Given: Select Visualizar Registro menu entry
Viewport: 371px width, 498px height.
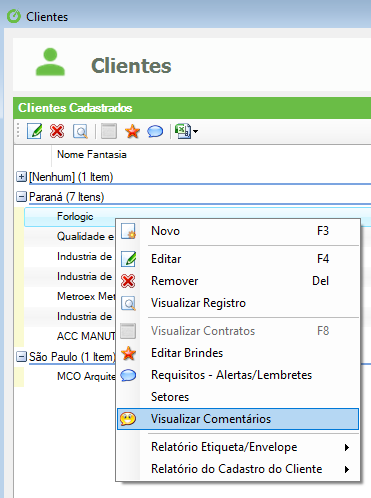Looking at the screenshot, I should coord(238,303).
